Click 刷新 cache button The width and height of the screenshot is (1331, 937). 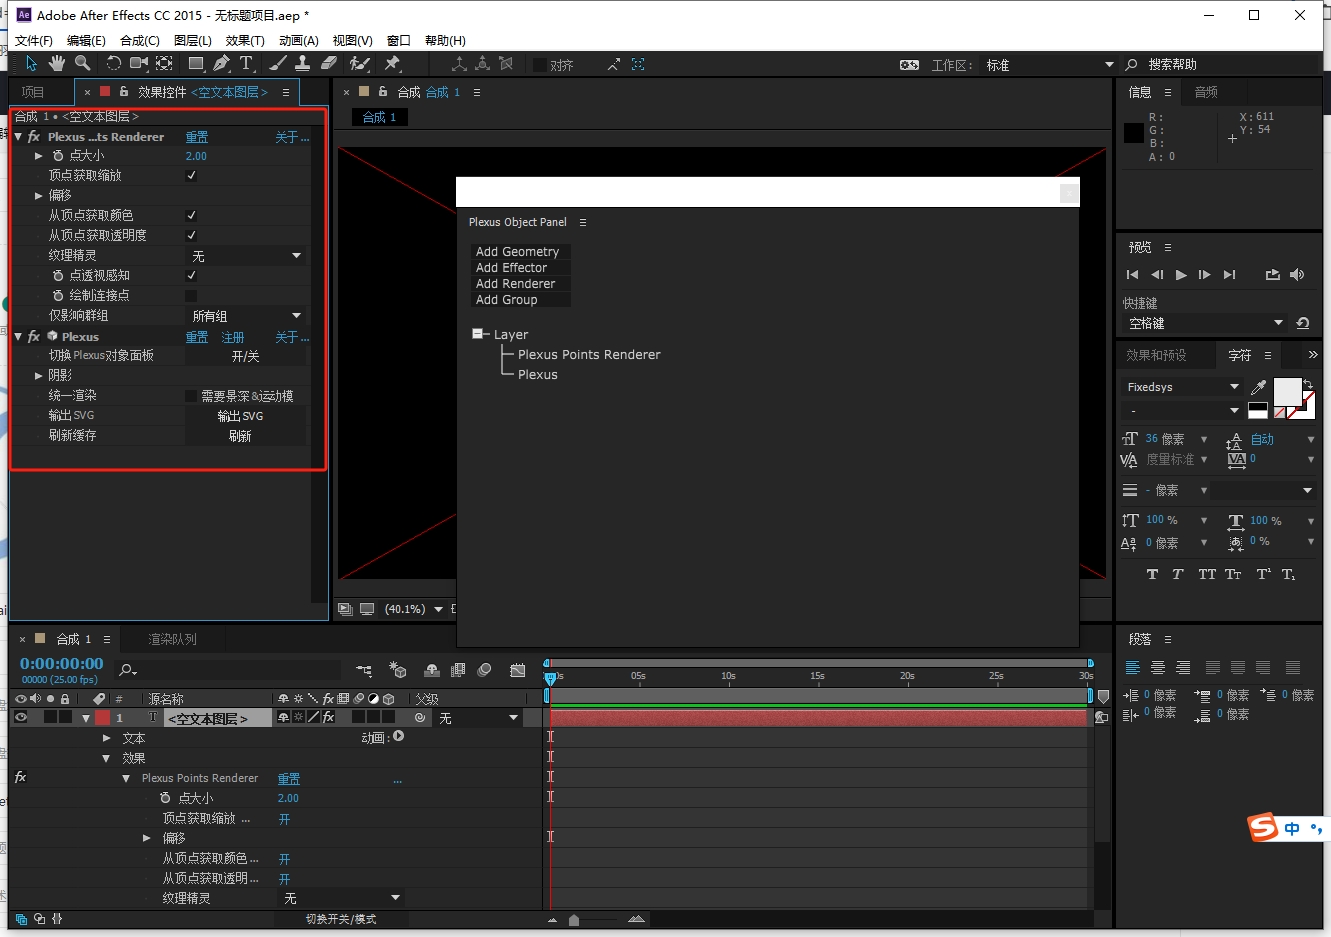pos(245,436)
